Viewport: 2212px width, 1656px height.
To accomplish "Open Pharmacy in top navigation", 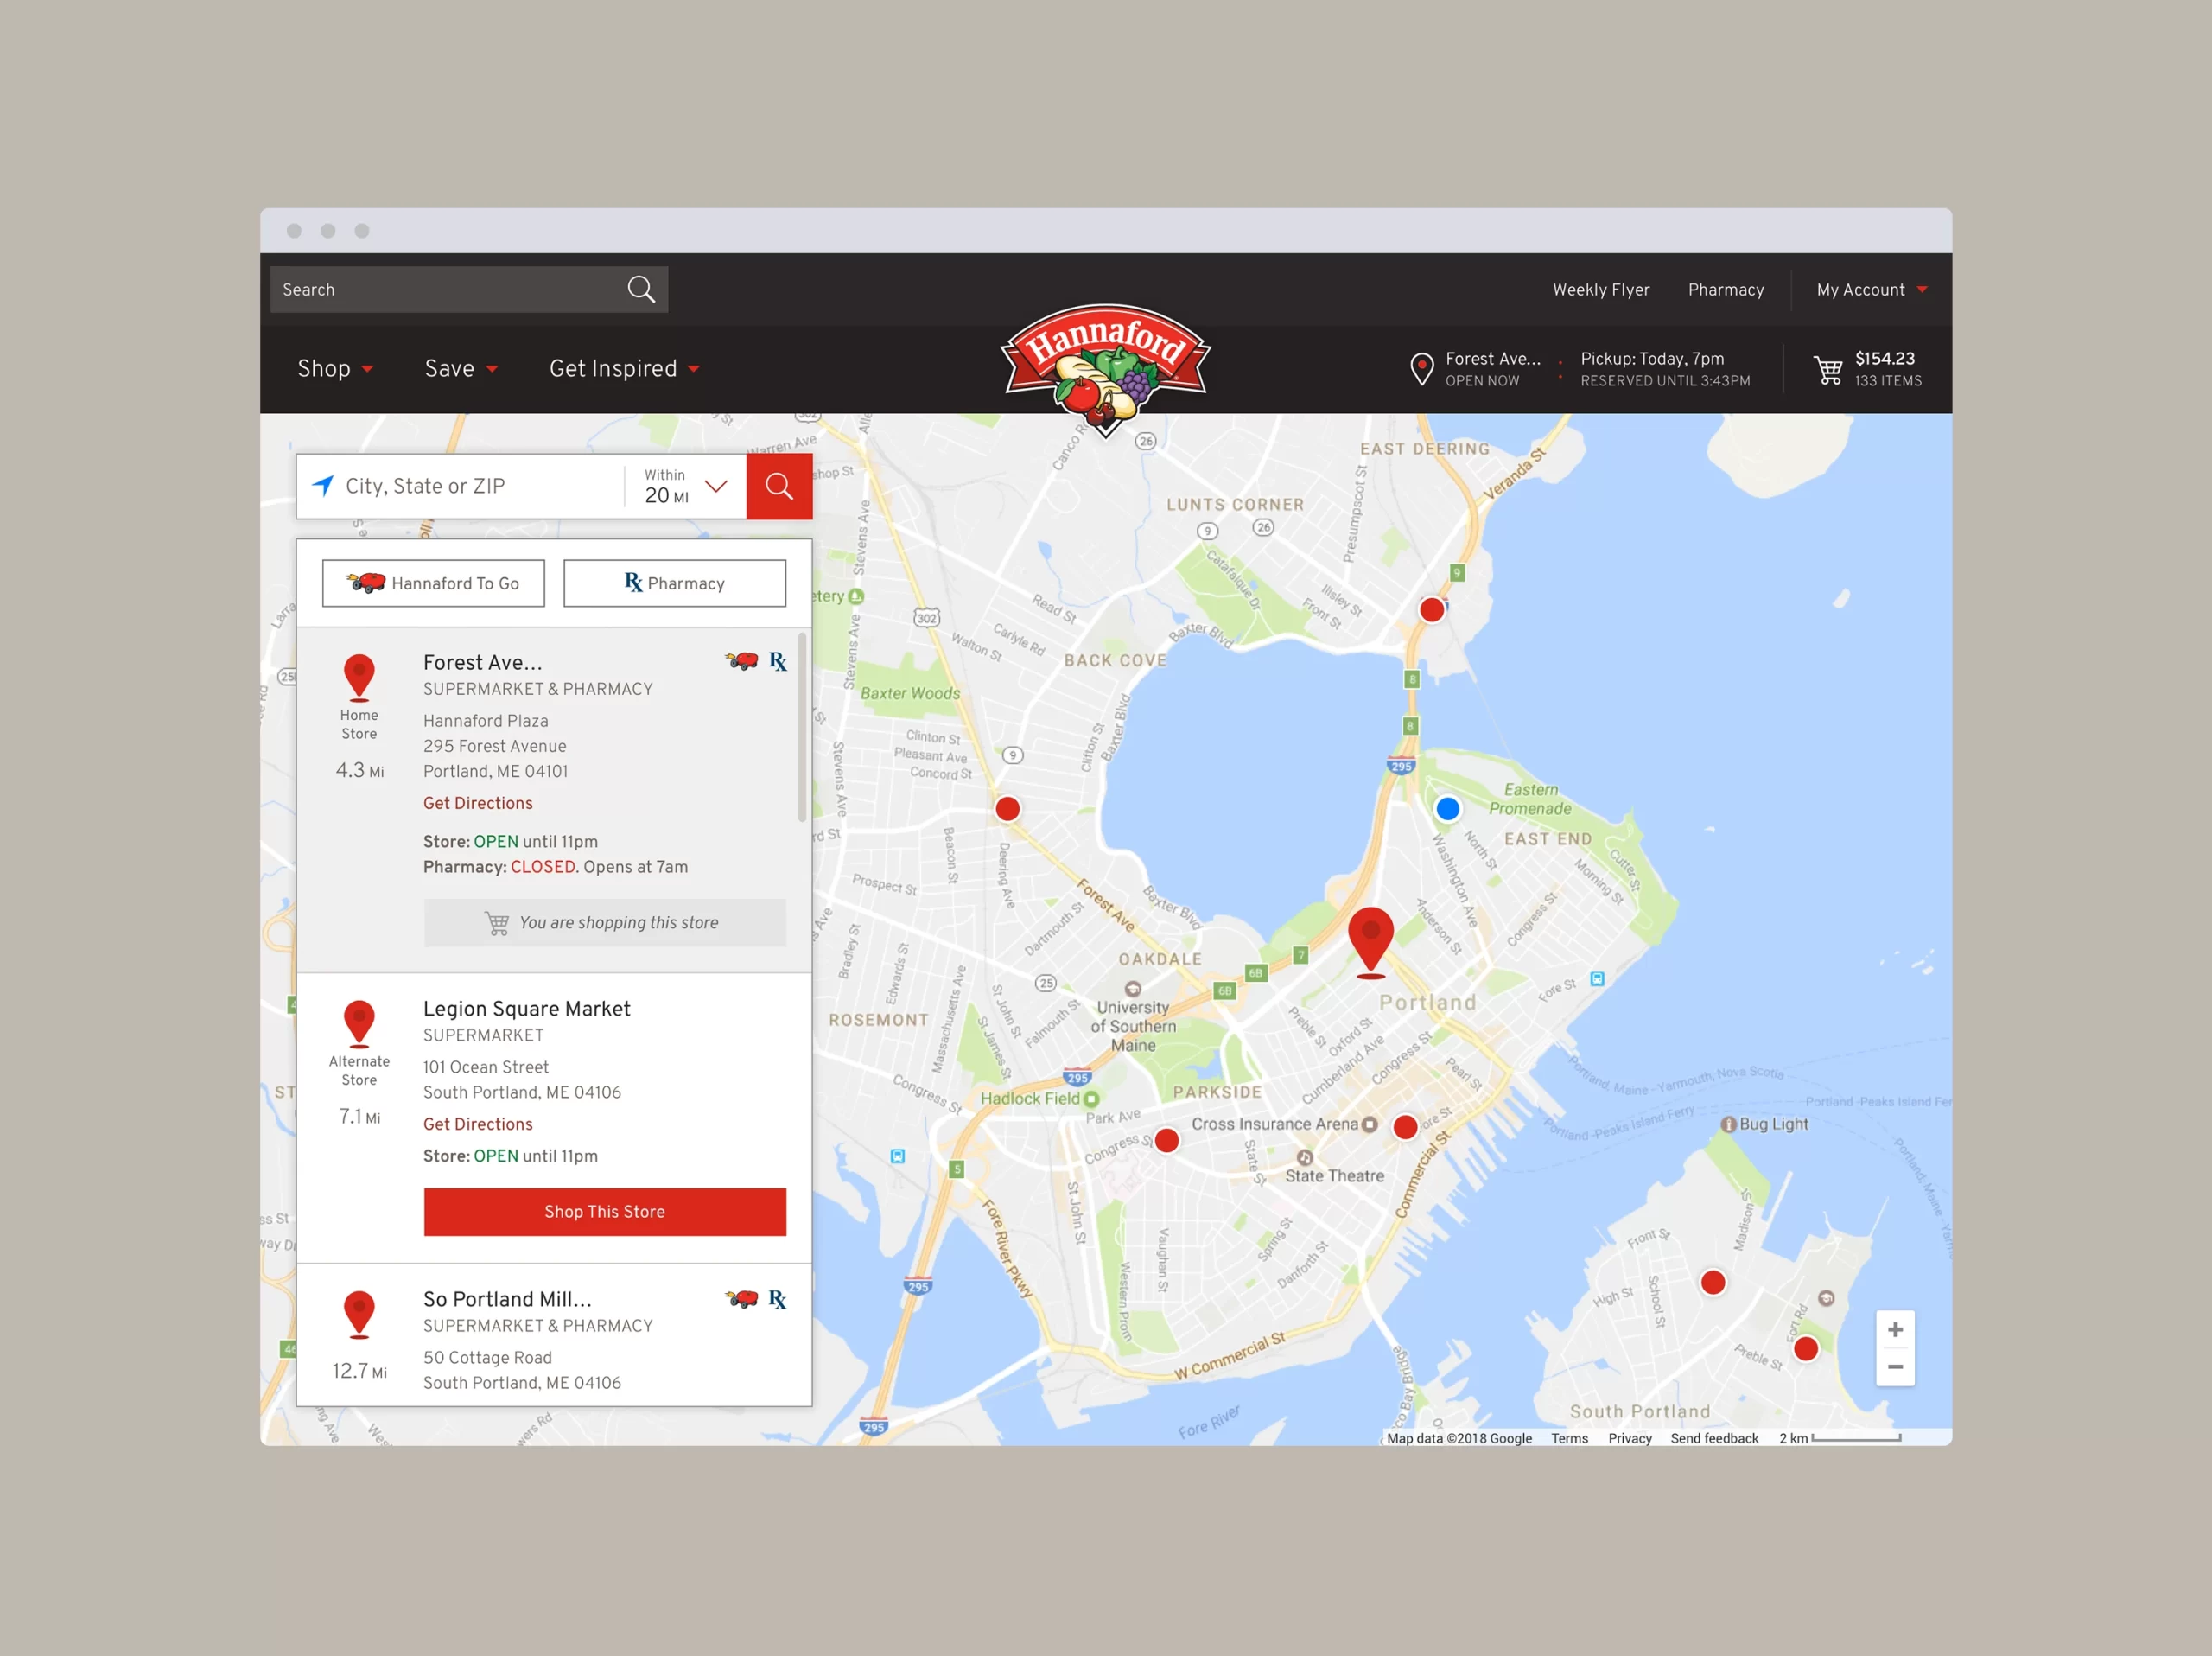I will [1726, 290].
